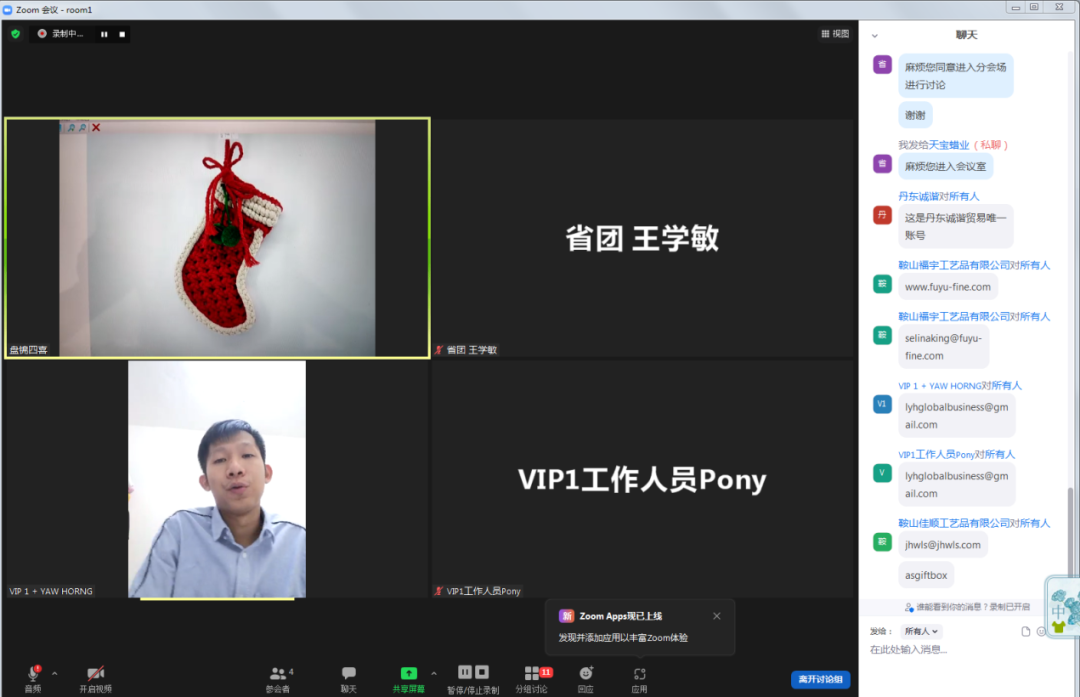Stop recording from the top recording bar

(x=122, y=34)
